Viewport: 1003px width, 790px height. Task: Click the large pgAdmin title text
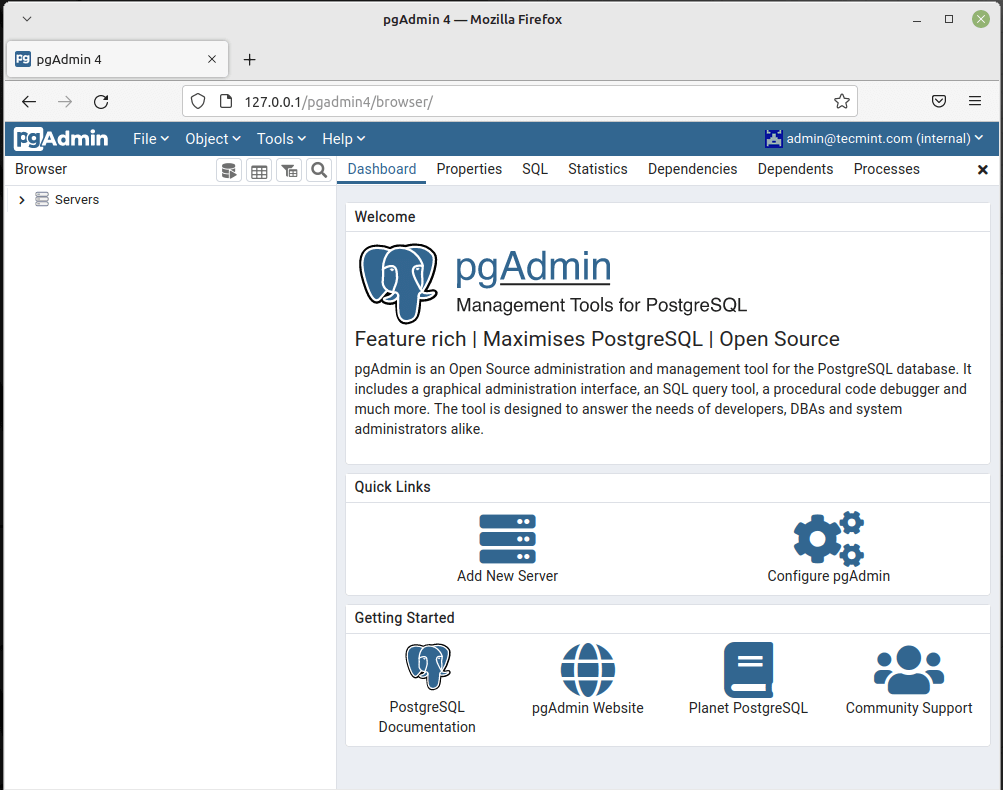[533, 266]
